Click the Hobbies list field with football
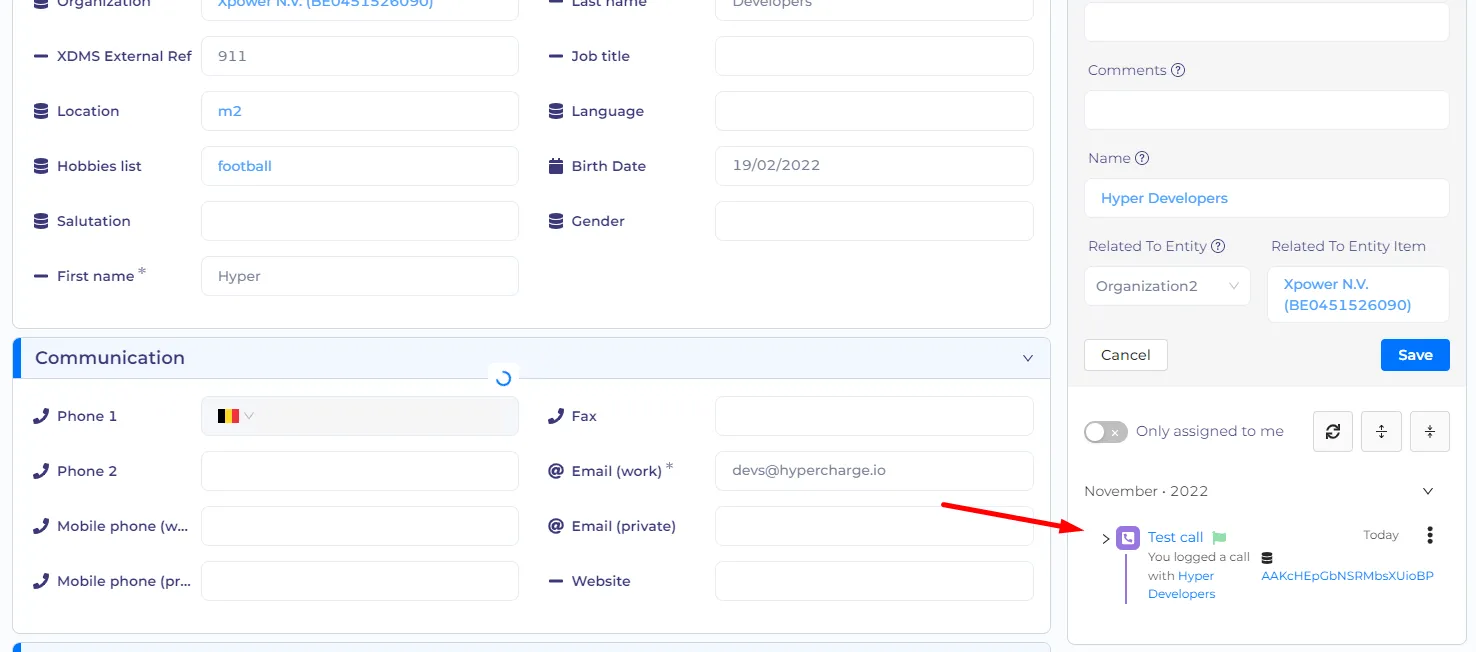Image resolution: width=1476 pixels, height=652 pixels. [x=360, y=166]
